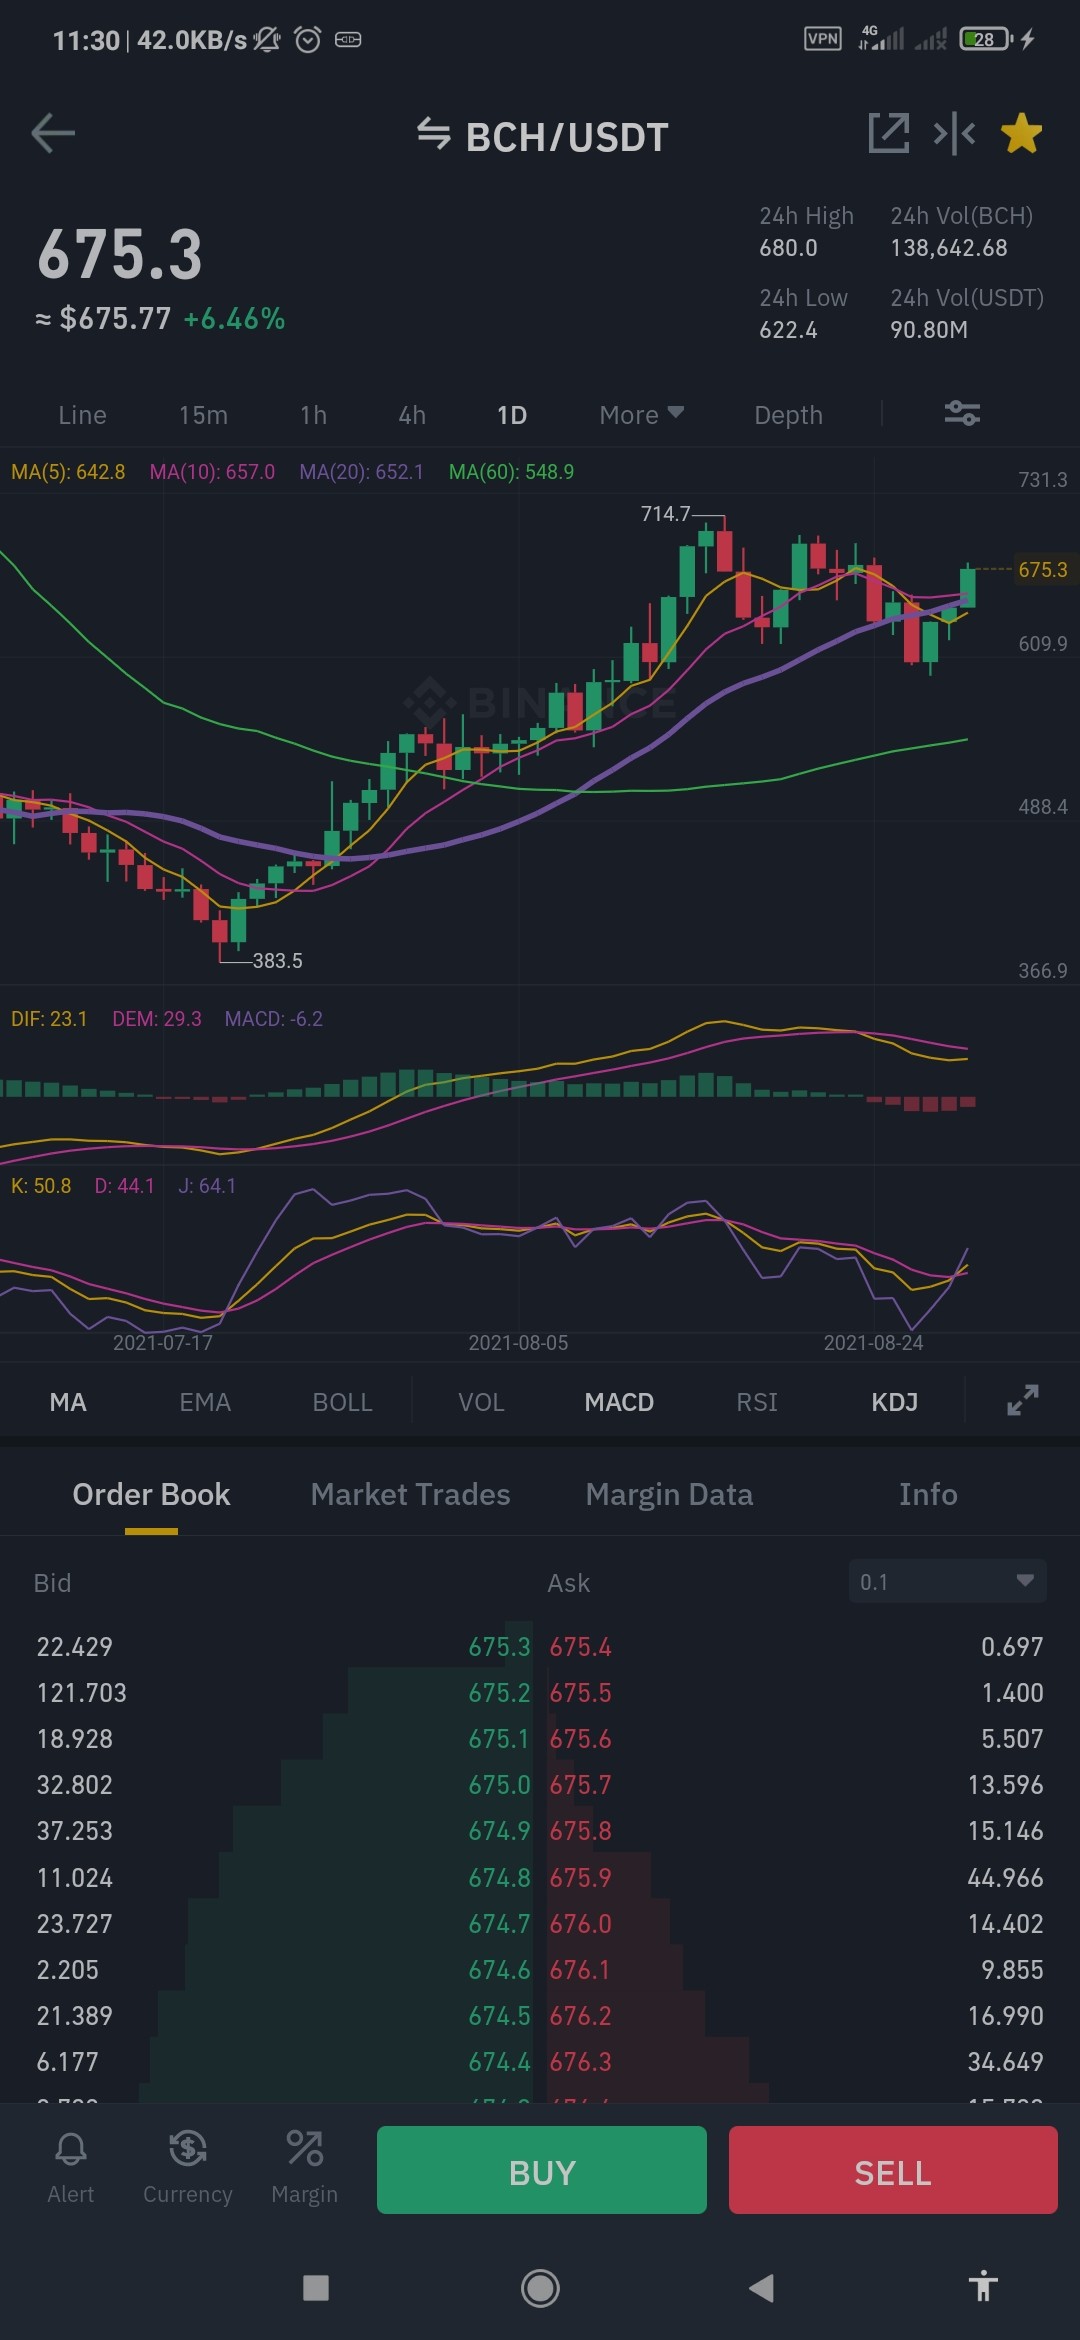Select the 675.4 ask price row
Viewport: 1080px width, 2340px height.
click(796, 1647)
